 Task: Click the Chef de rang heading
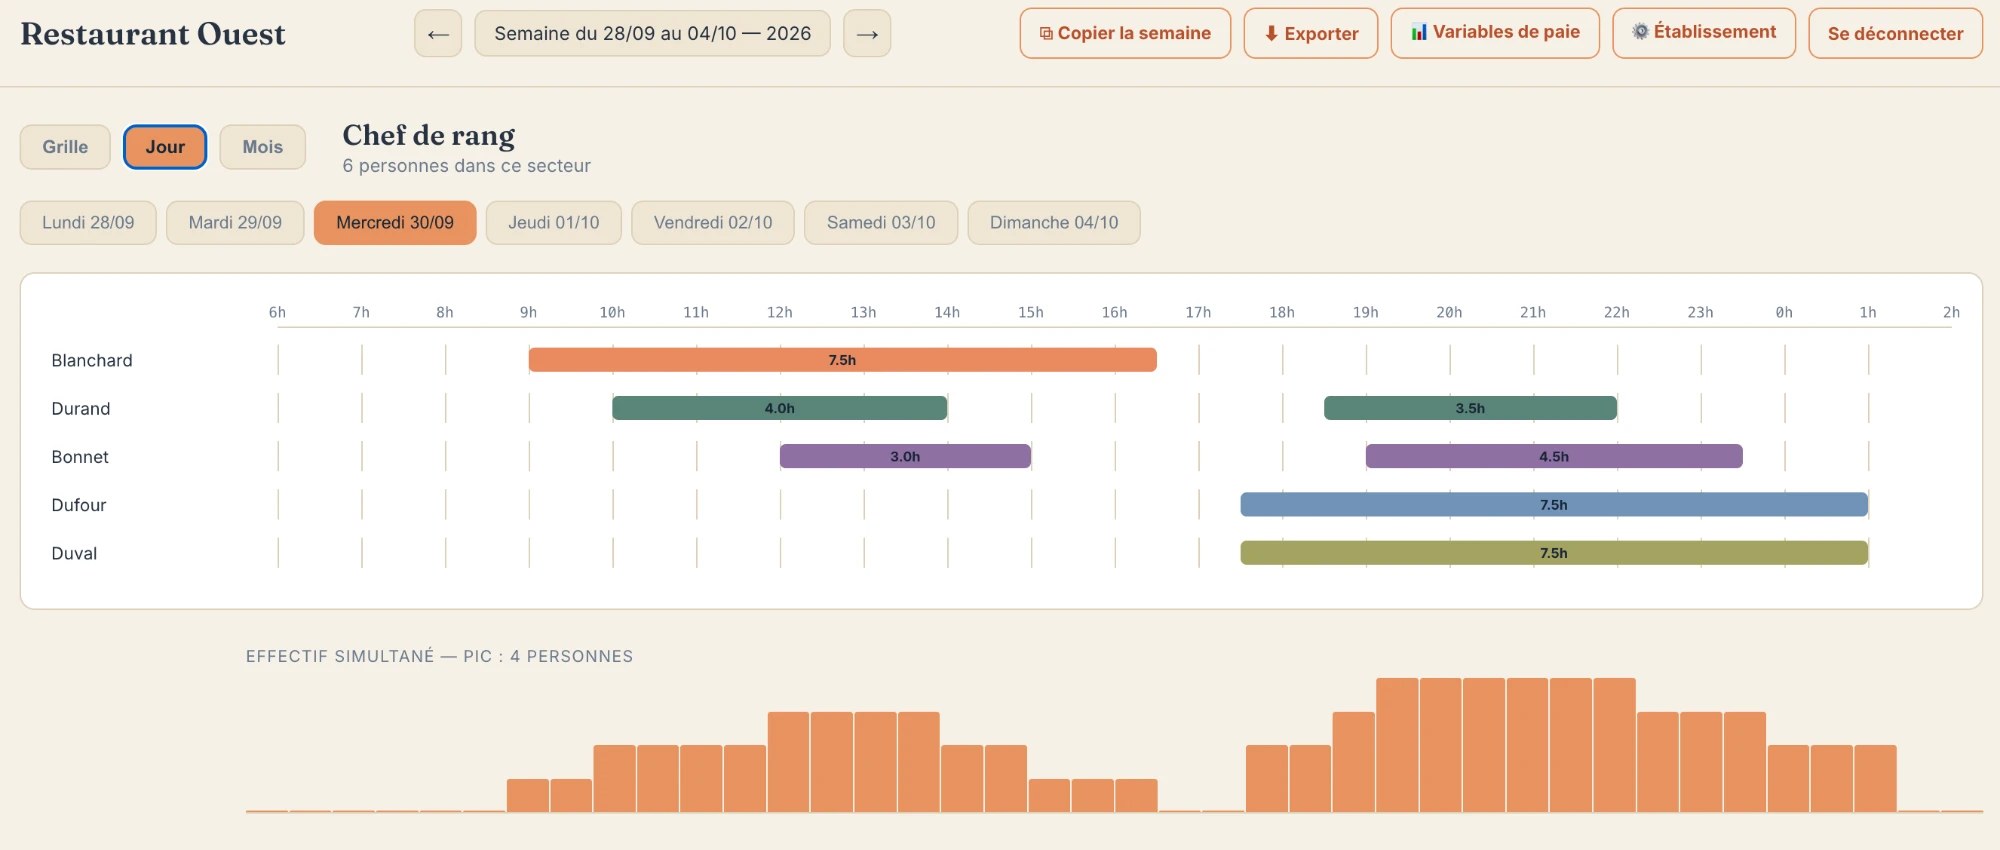(x=429, y=135)
